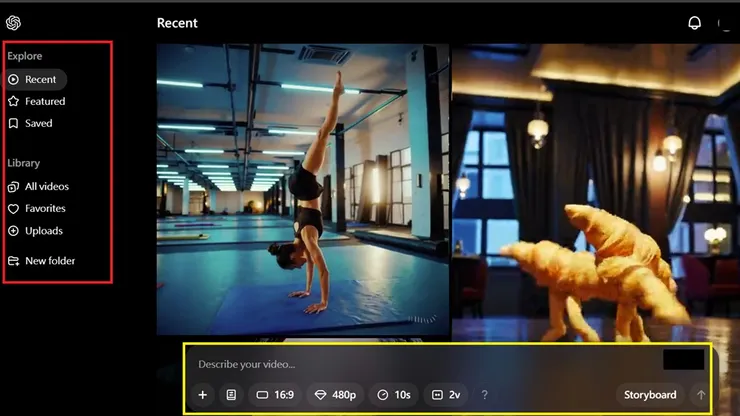The width and height of the screenshot is (740, 416).
Task: Open the 10s duration dropdown
Action: (394, 395)
